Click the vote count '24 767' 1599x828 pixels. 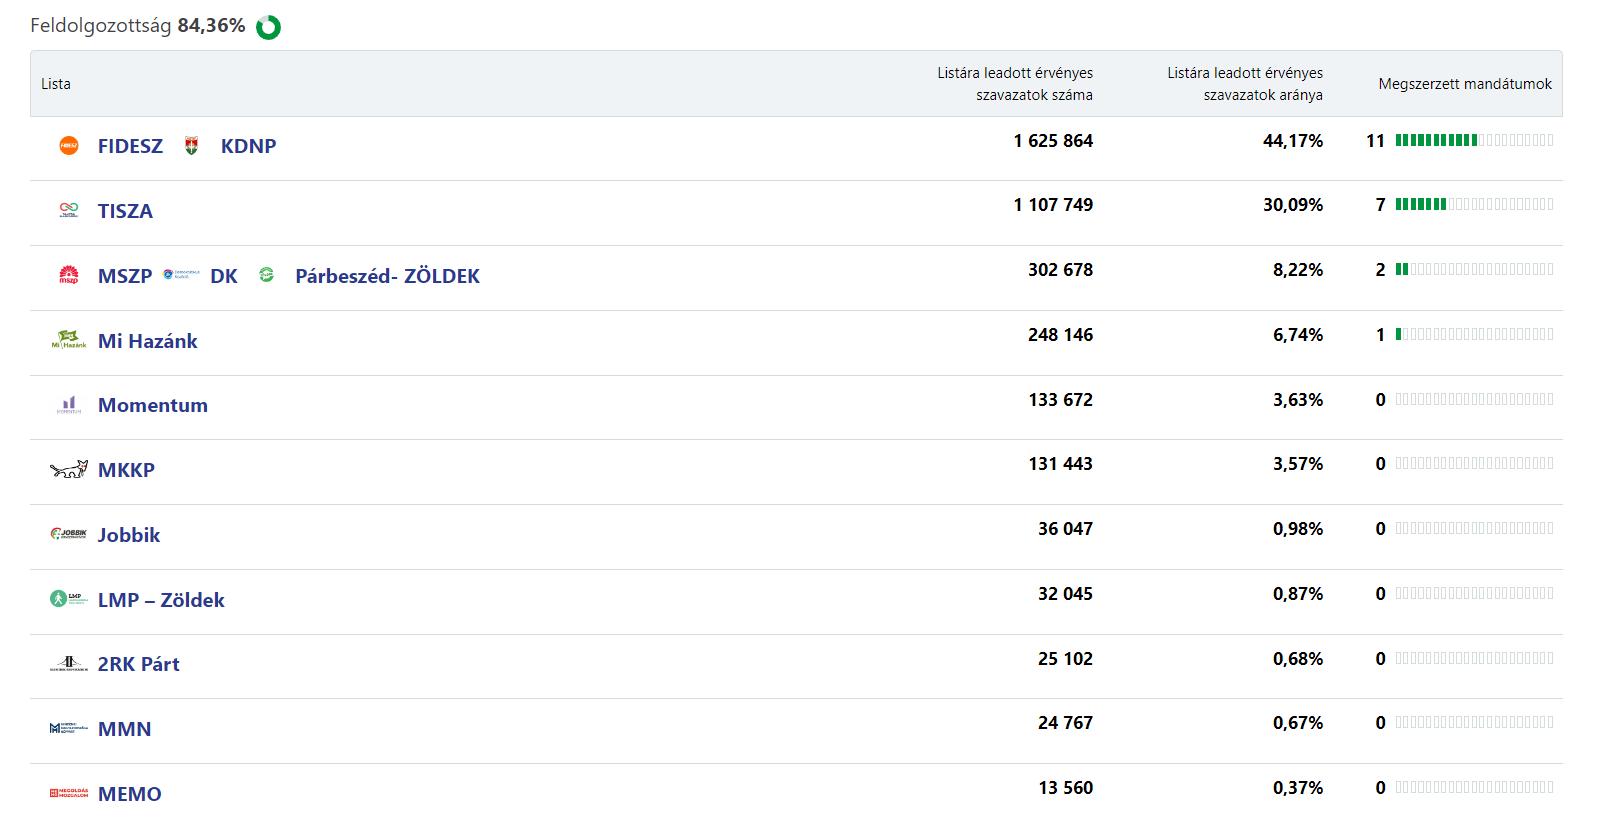pyautogui.click(x=1066, y=723)
